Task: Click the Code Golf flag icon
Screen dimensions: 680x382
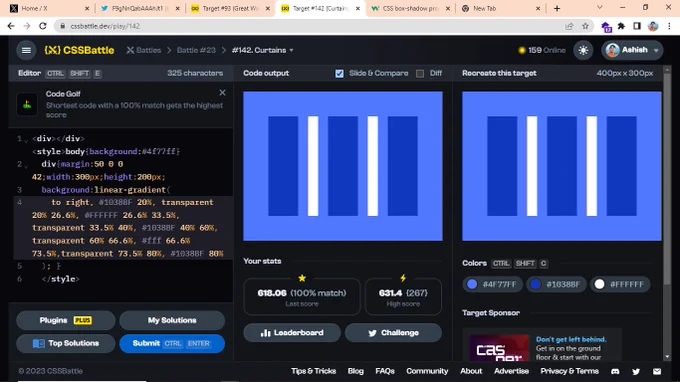Action: tap(27, 104)
